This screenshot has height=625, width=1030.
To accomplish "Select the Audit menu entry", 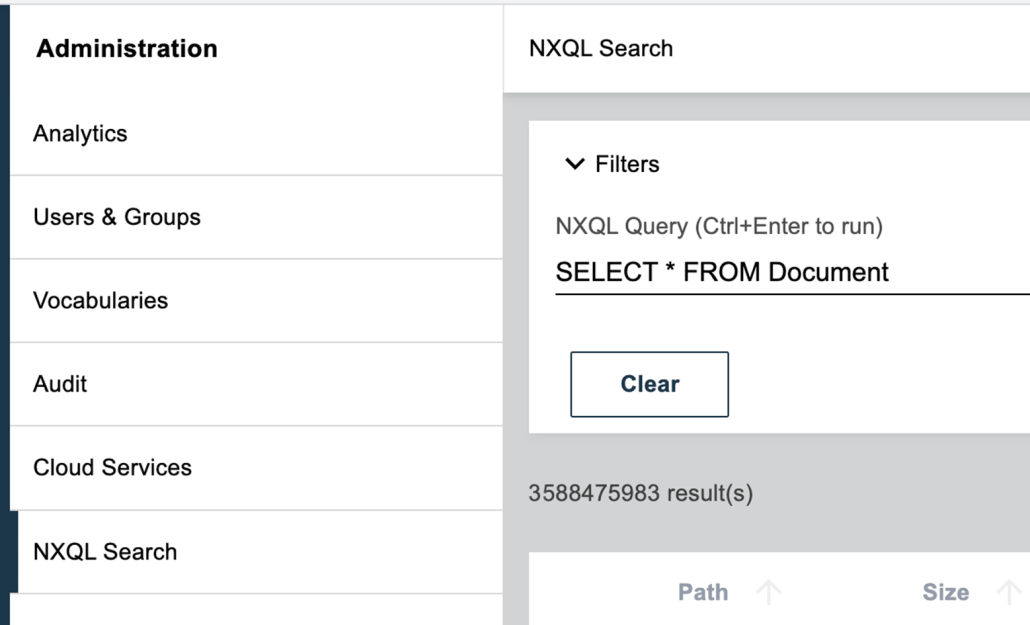I will pyautogui.click(x=256, y=384).
